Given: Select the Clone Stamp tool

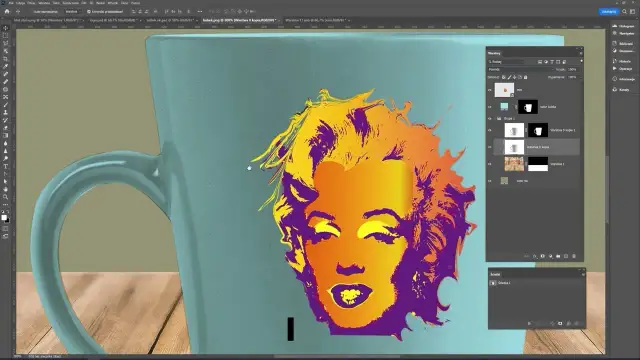Looking at the screenshot, I should [5, 112].
